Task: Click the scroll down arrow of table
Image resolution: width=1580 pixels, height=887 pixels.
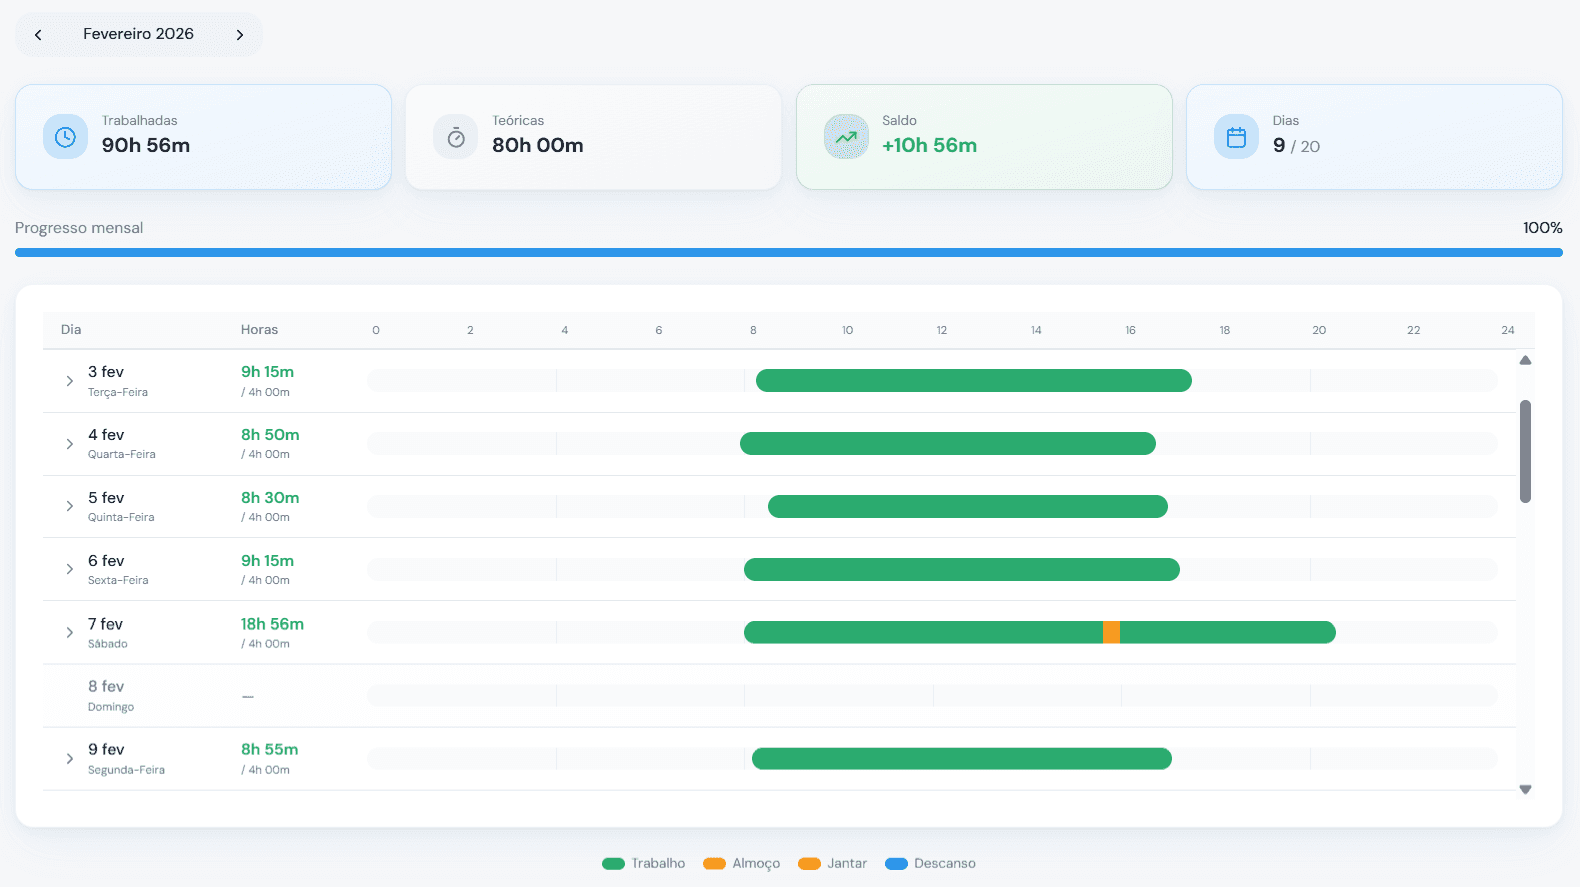Action: [1525, 790]
